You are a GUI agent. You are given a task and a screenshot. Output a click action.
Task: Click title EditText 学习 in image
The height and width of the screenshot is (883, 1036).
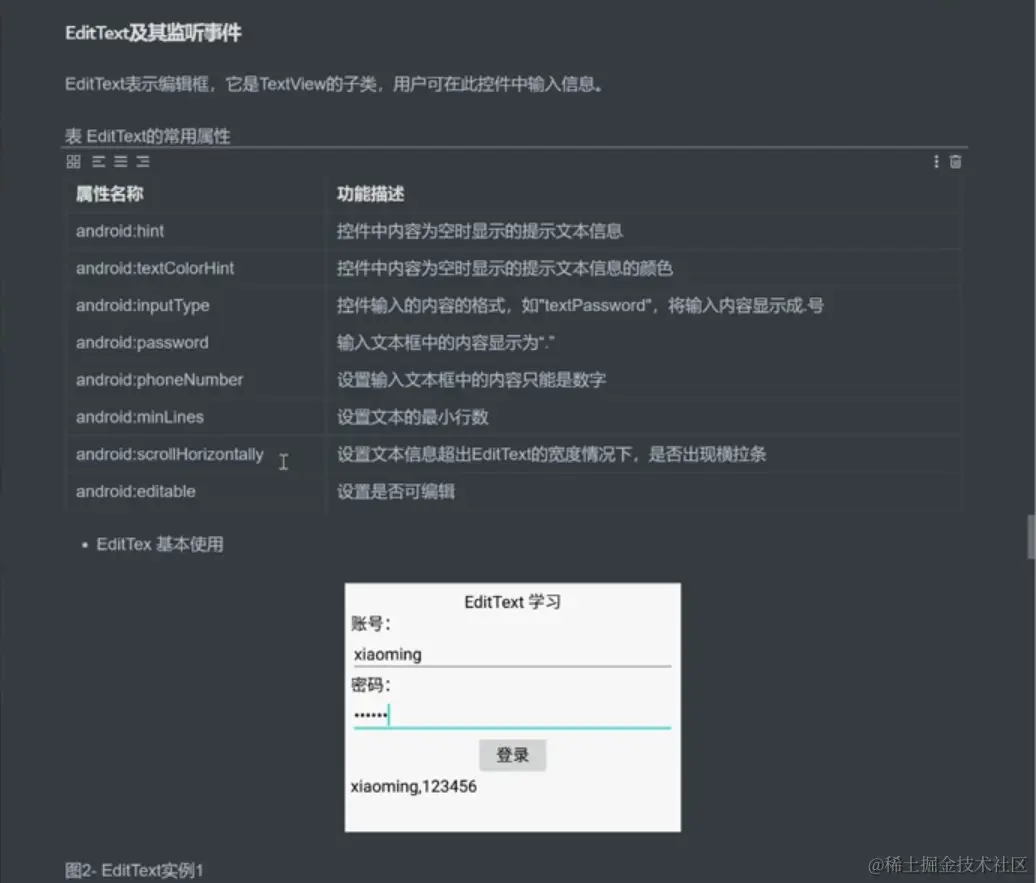point(513,601)
